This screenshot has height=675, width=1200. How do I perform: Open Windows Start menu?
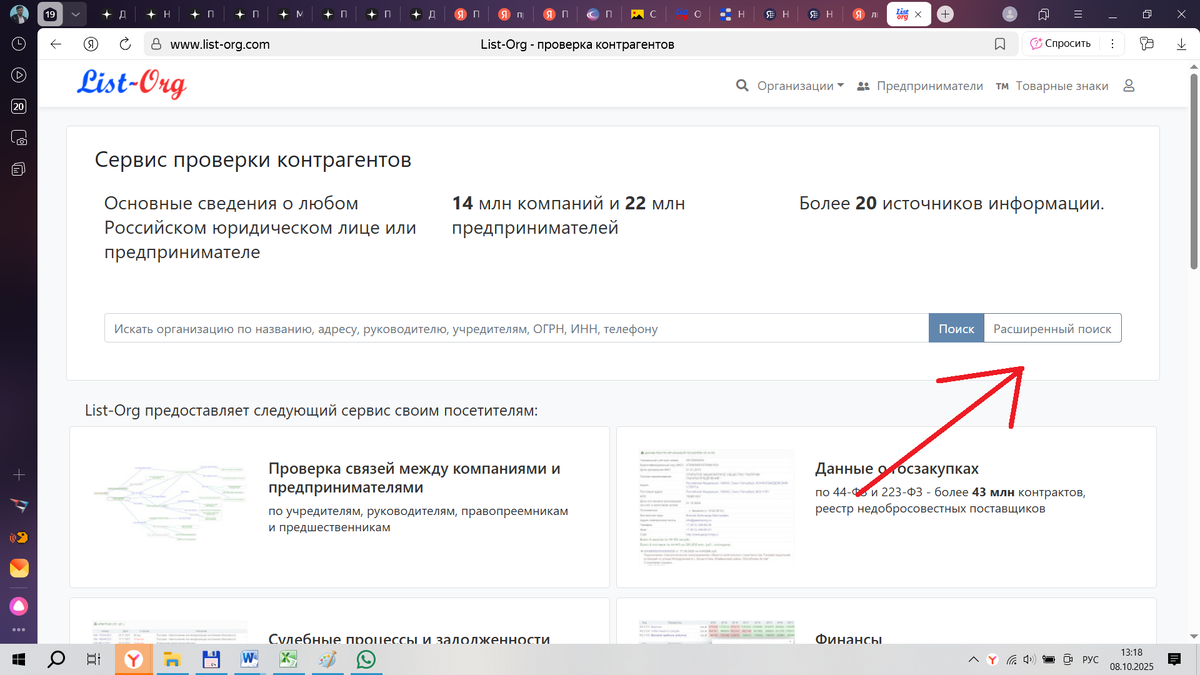coord(18,659)
